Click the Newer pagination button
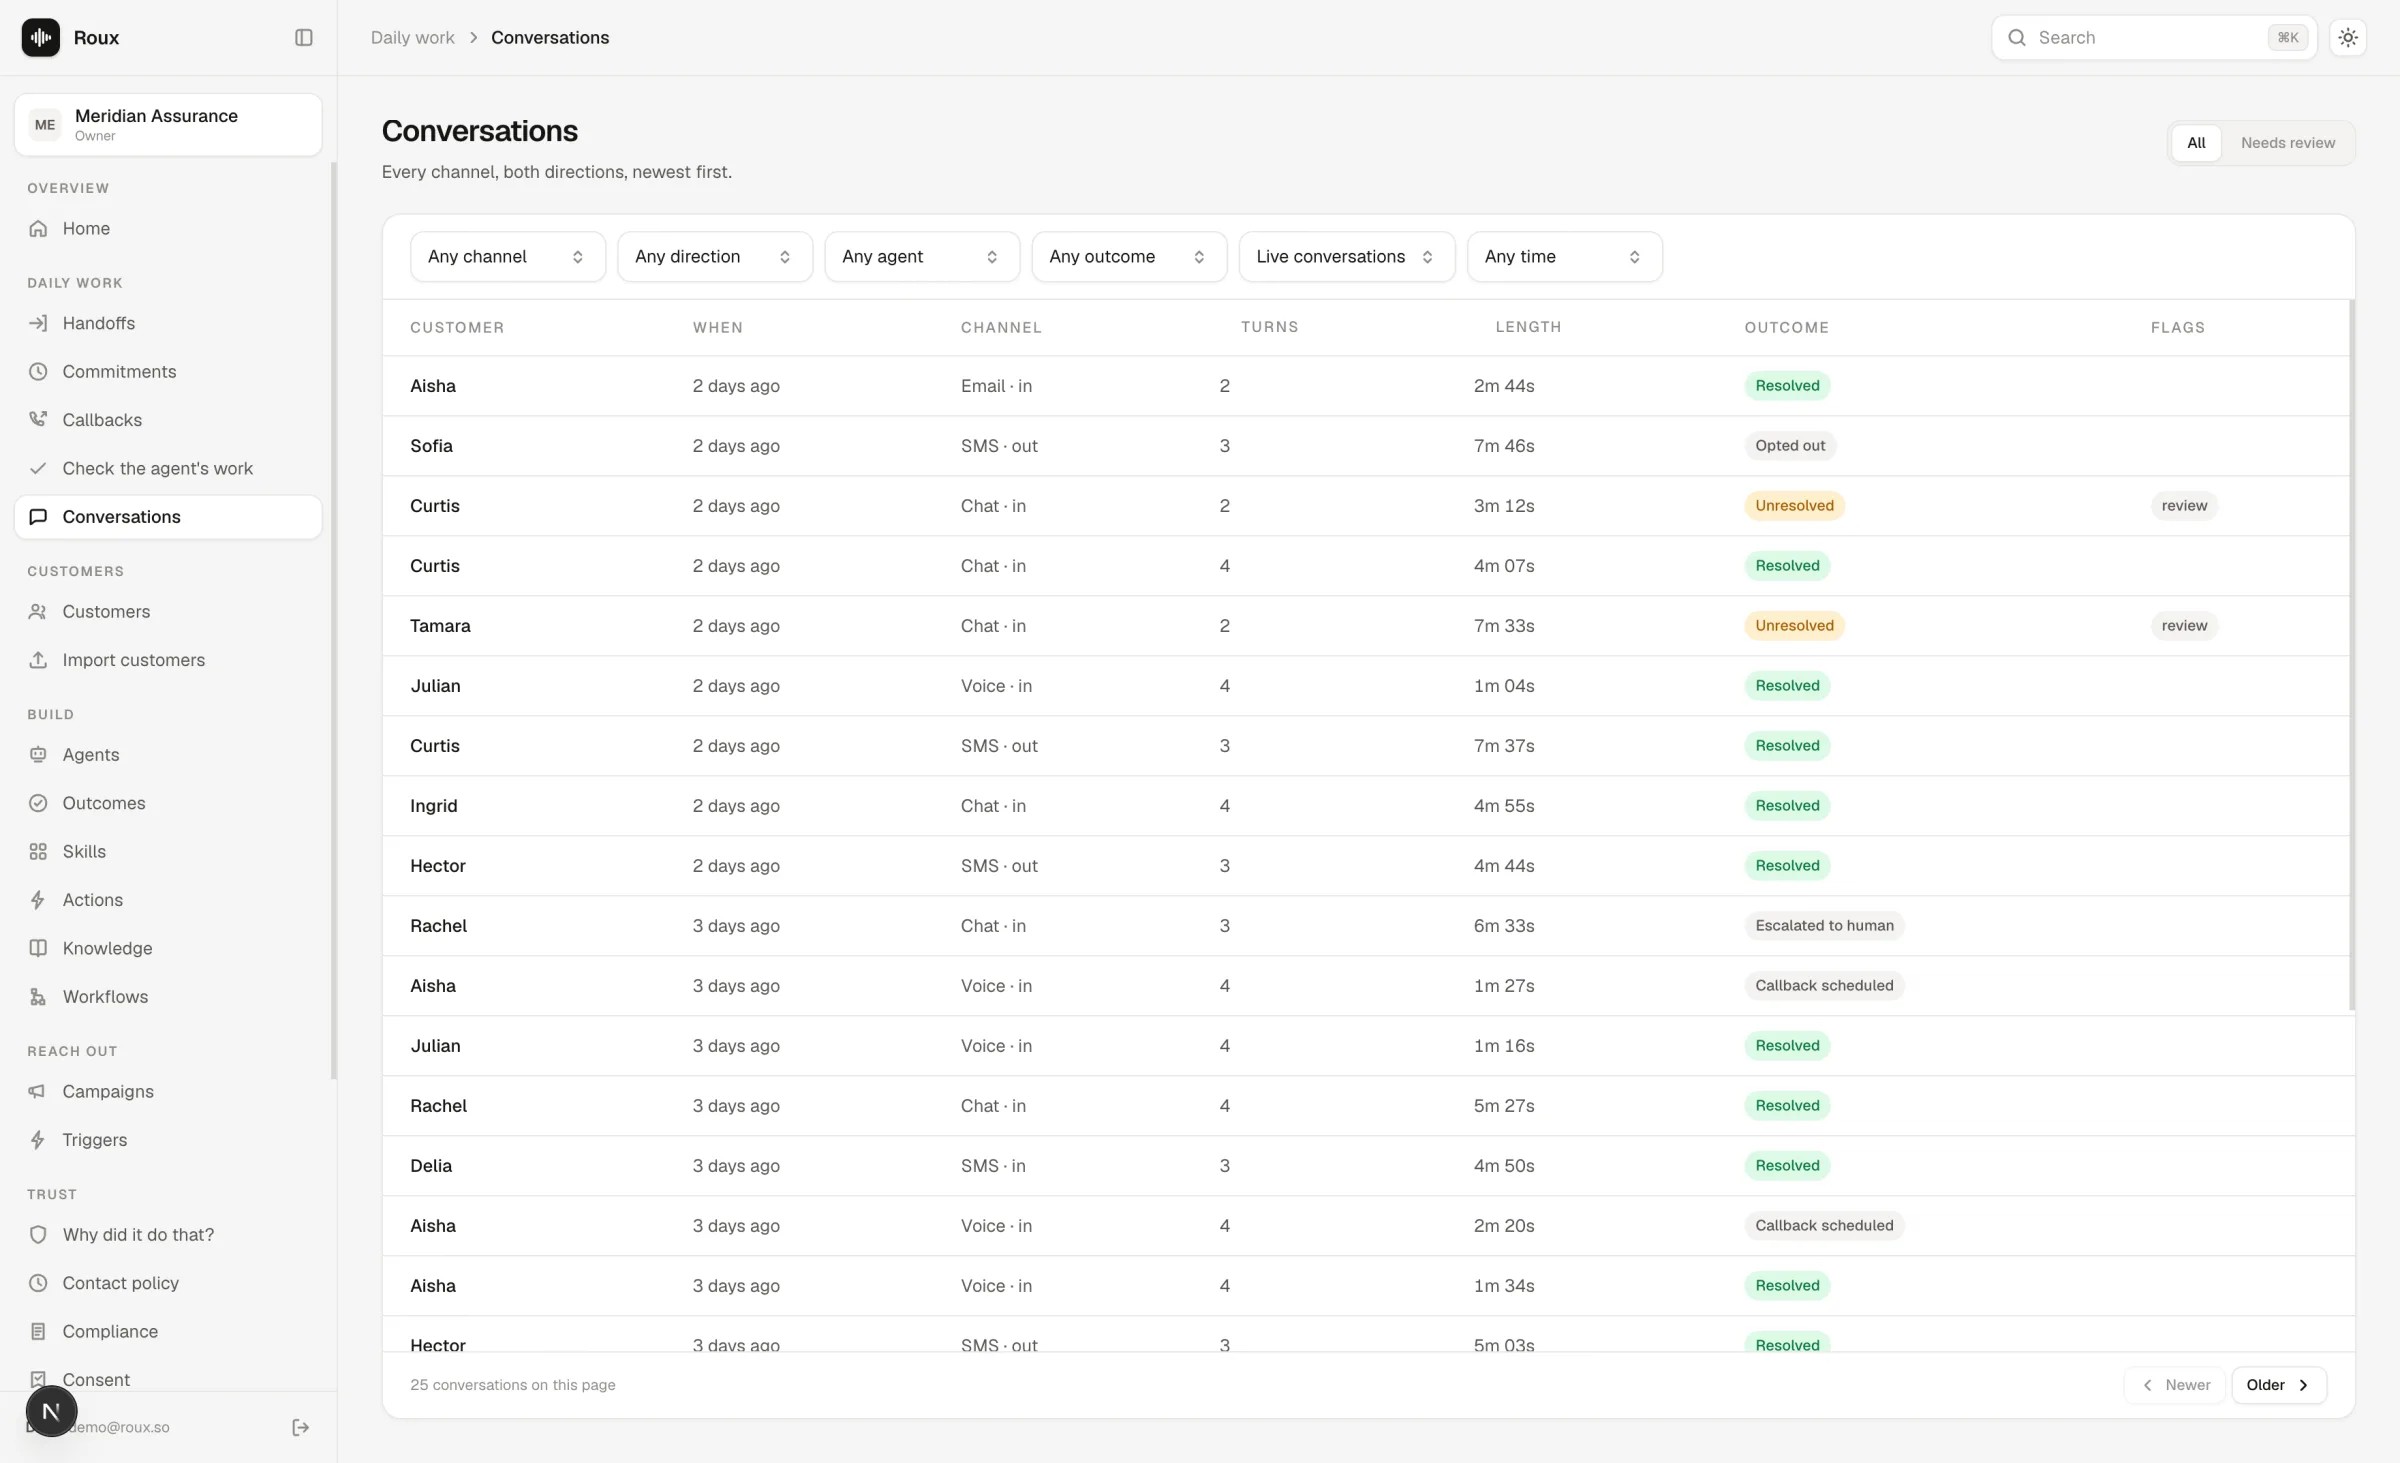2400x1463 pixels. coord(2175,1385)
